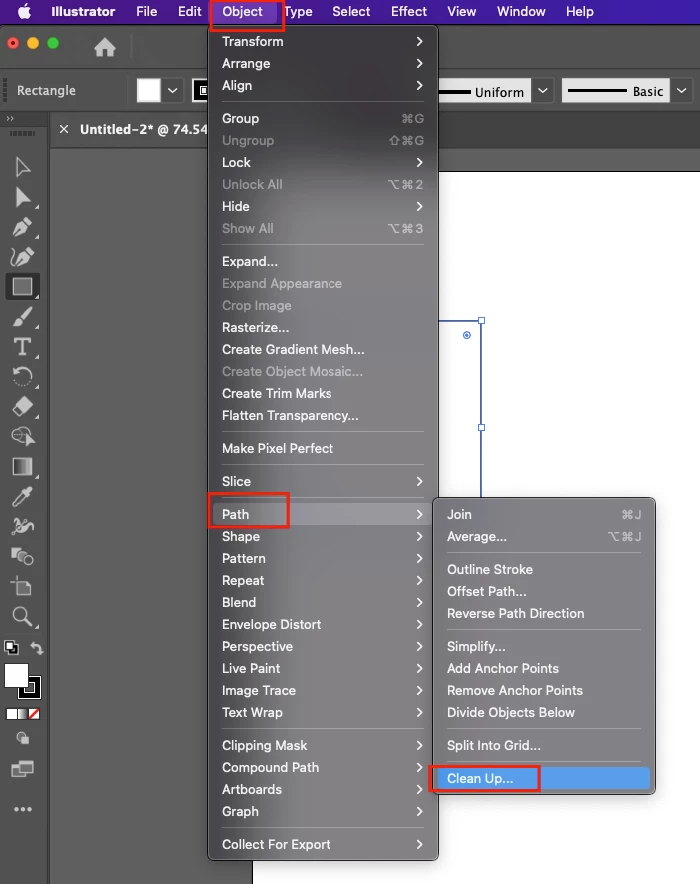Change the screen mode icon
Screen dimensions: 700x884
tap(23, 768)
